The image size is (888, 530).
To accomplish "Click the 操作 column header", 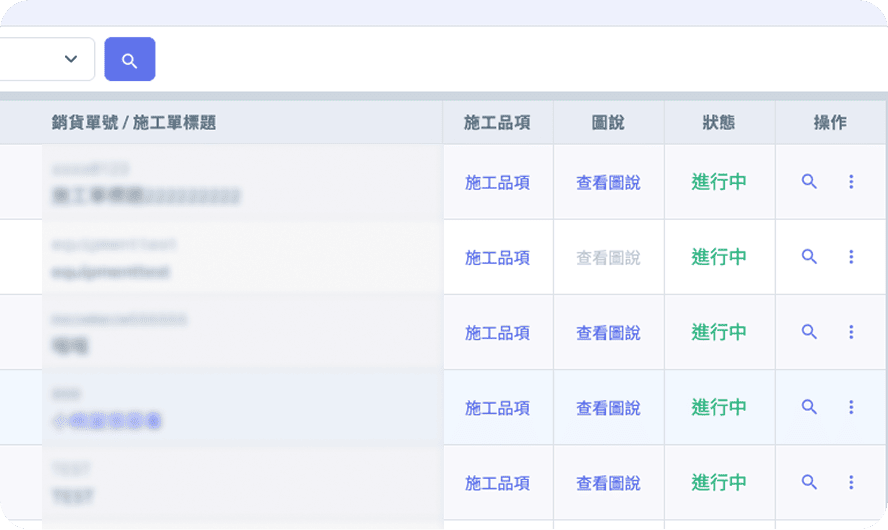I will coord(830,122).
